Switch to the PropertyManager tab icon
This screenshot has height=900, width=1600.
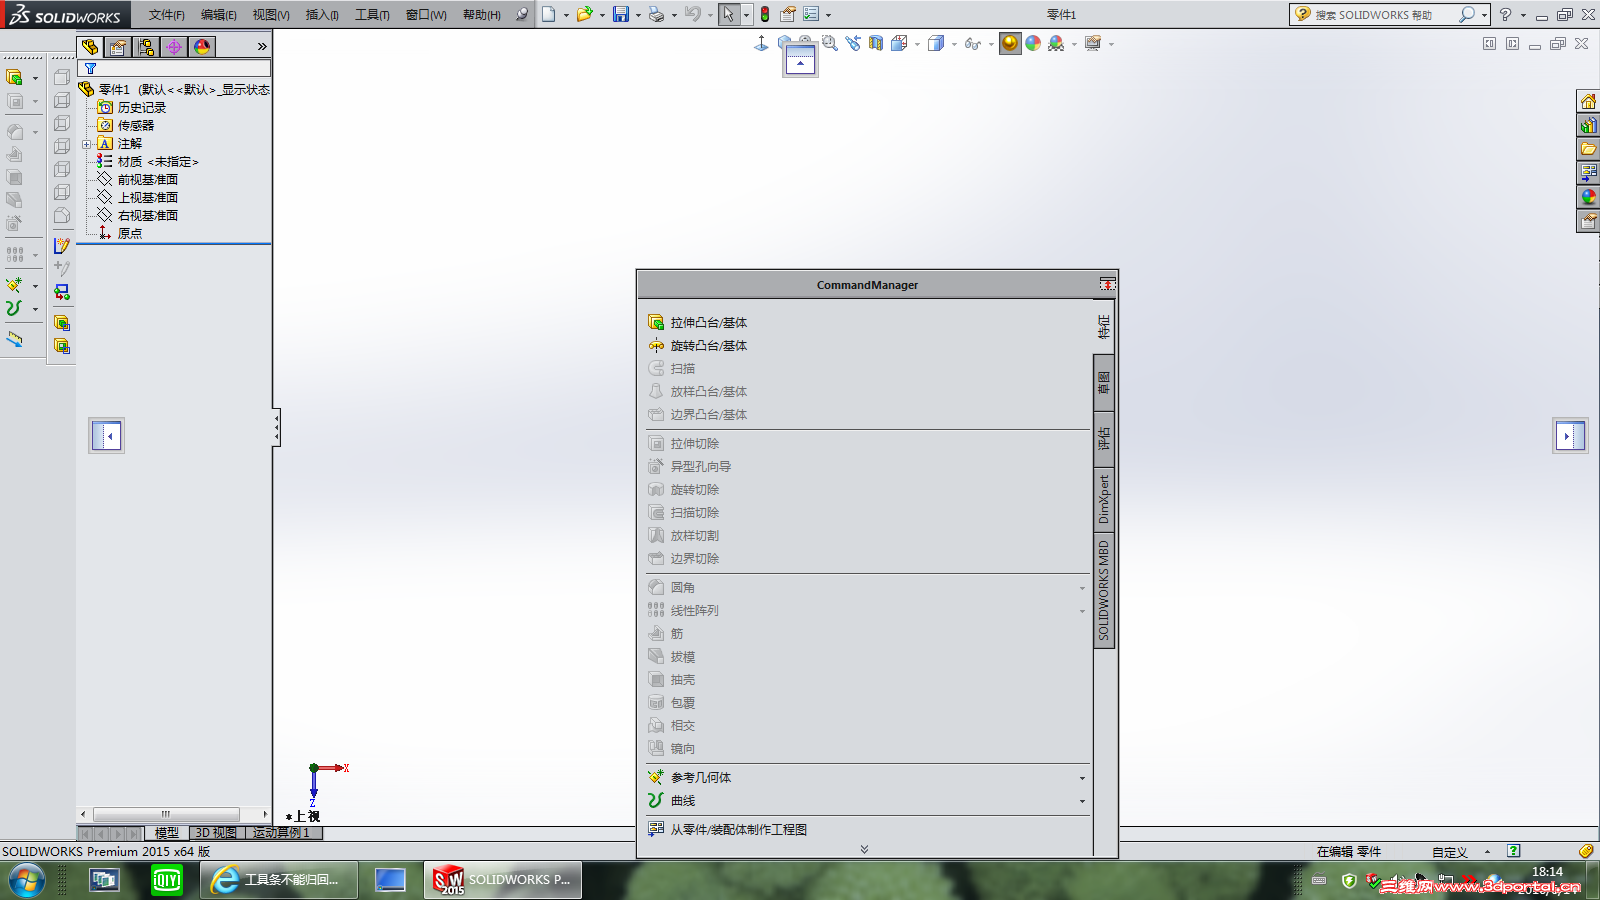tap(118, 47)
